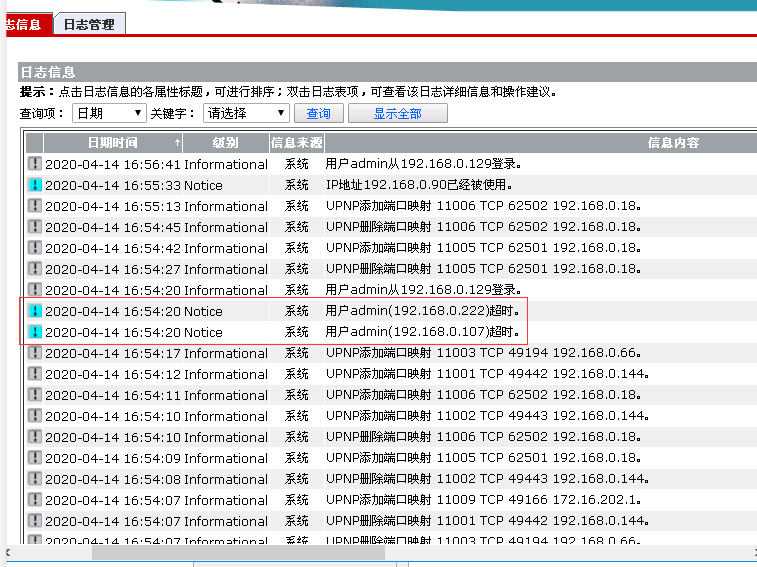Click the log icon on the 16:54:09 row
The height and width of the screenshot is (567, 757).
34,458
